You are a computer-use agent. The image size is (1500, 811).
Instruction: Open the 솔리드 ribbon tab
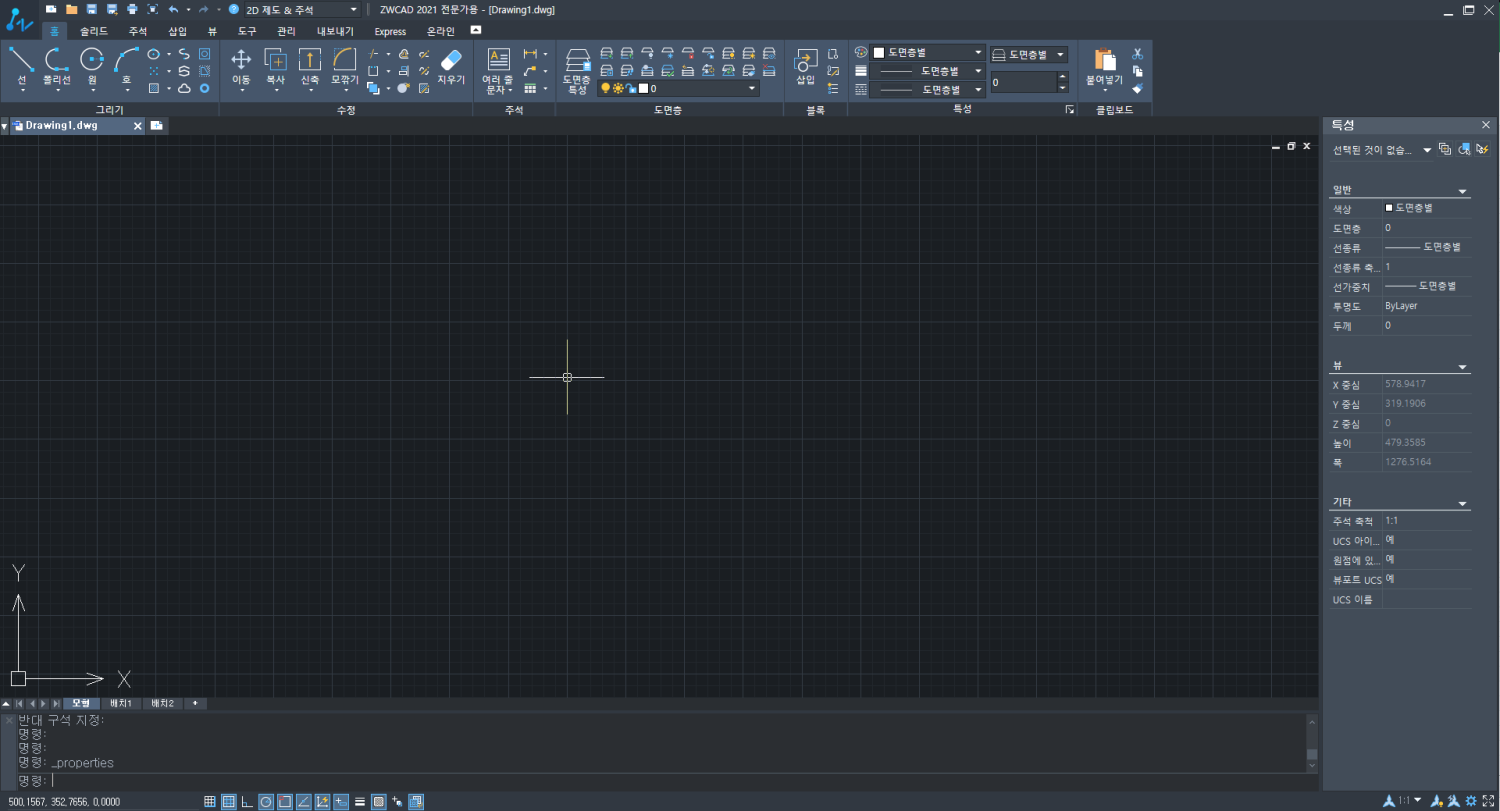pyautogui.click(x=94, y=31)
